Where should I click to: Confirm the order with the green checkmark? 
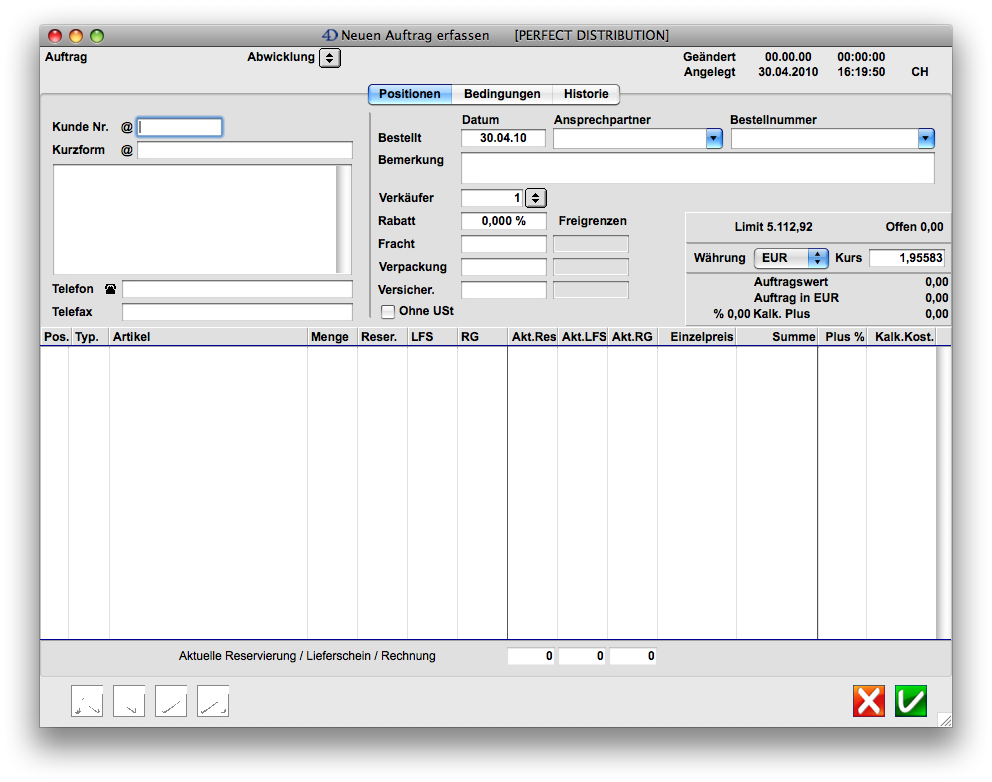911,701
